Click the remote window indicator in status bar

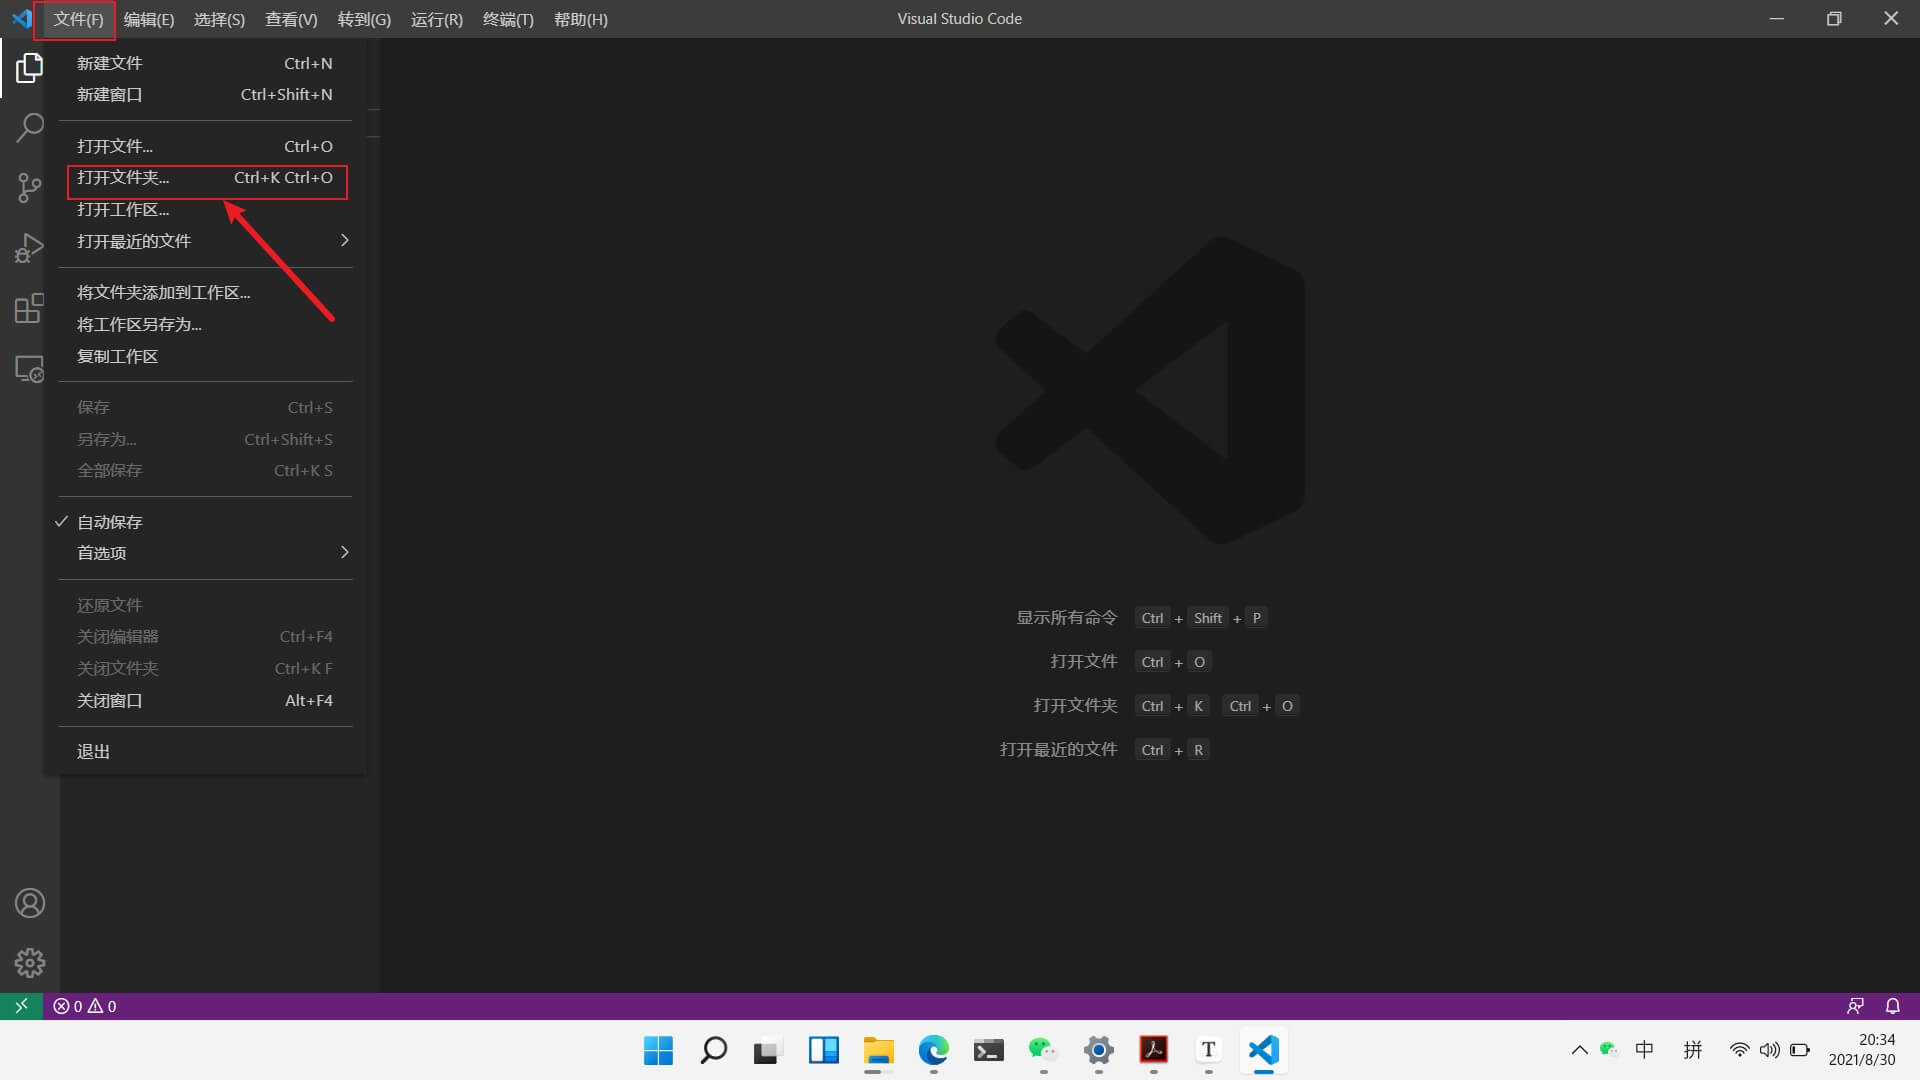21,1006
